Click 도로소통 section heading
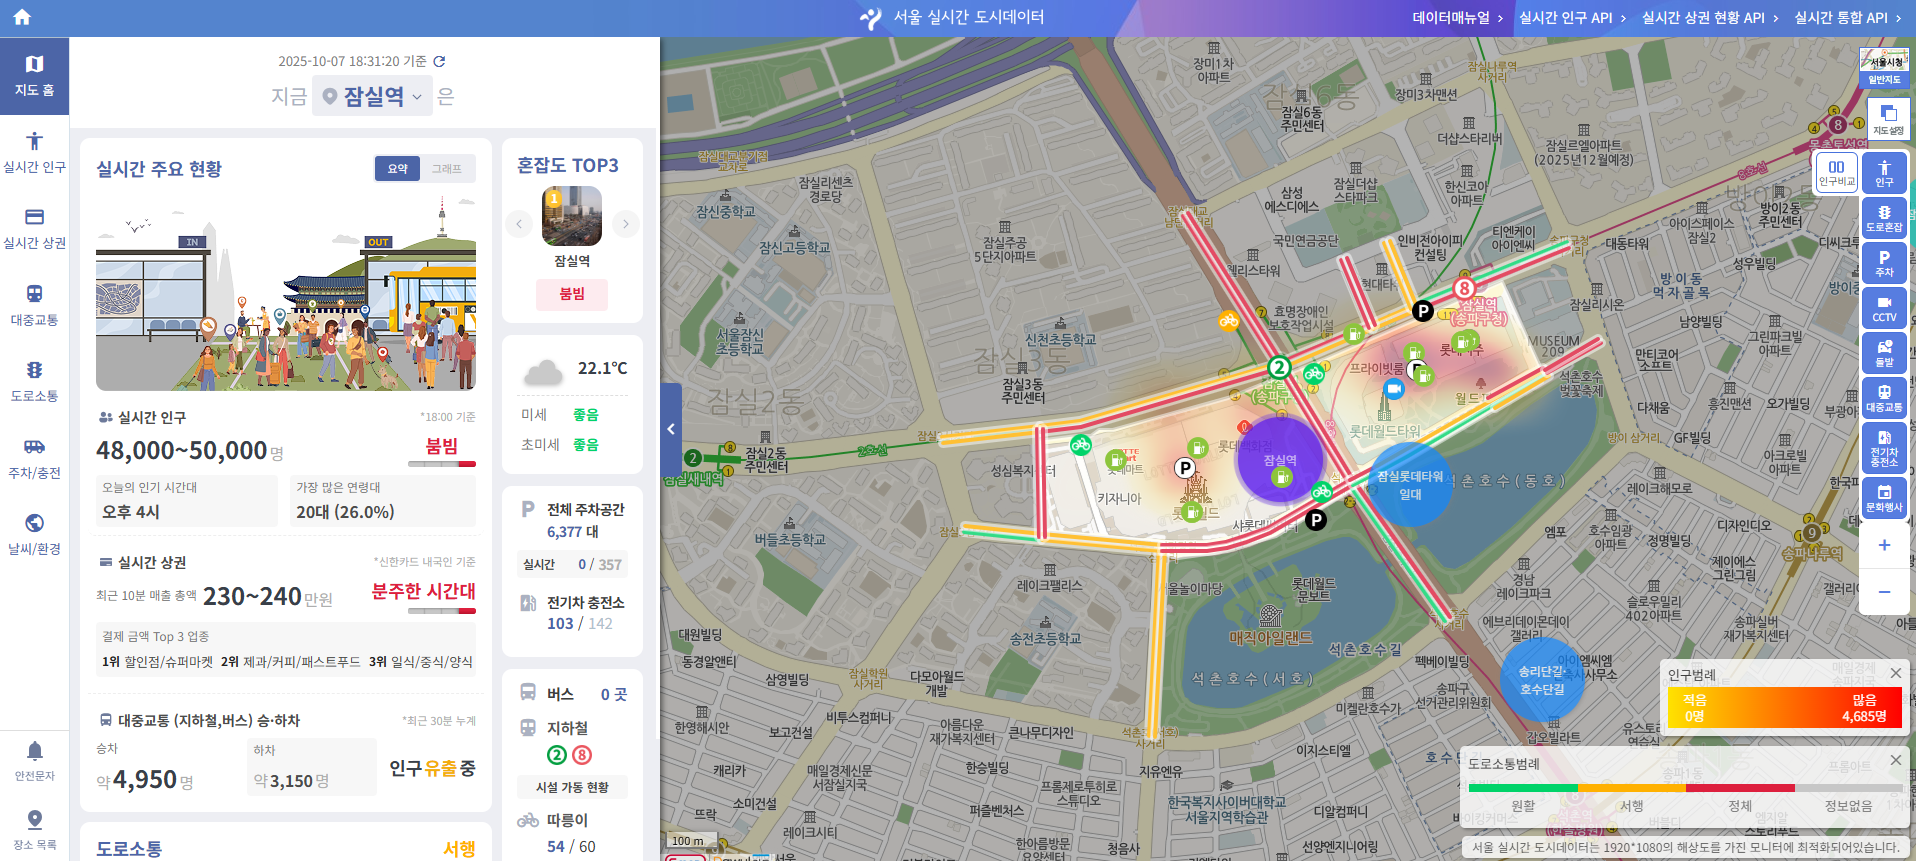Screen dimensions: 1916x861 click(x=129, y=849)
